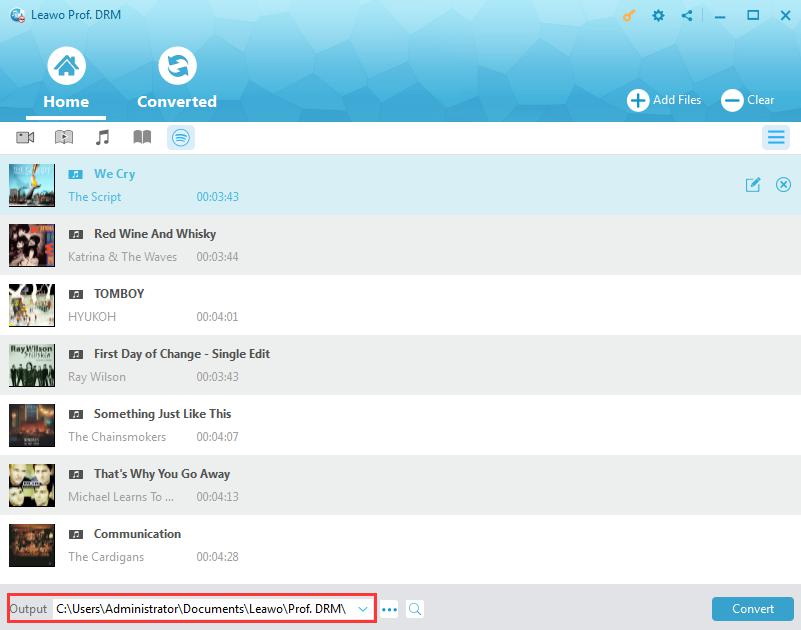This screenshot has height=630, width=801.
Task: Select the TOMBOY track title
Action: tap(119, 294)
